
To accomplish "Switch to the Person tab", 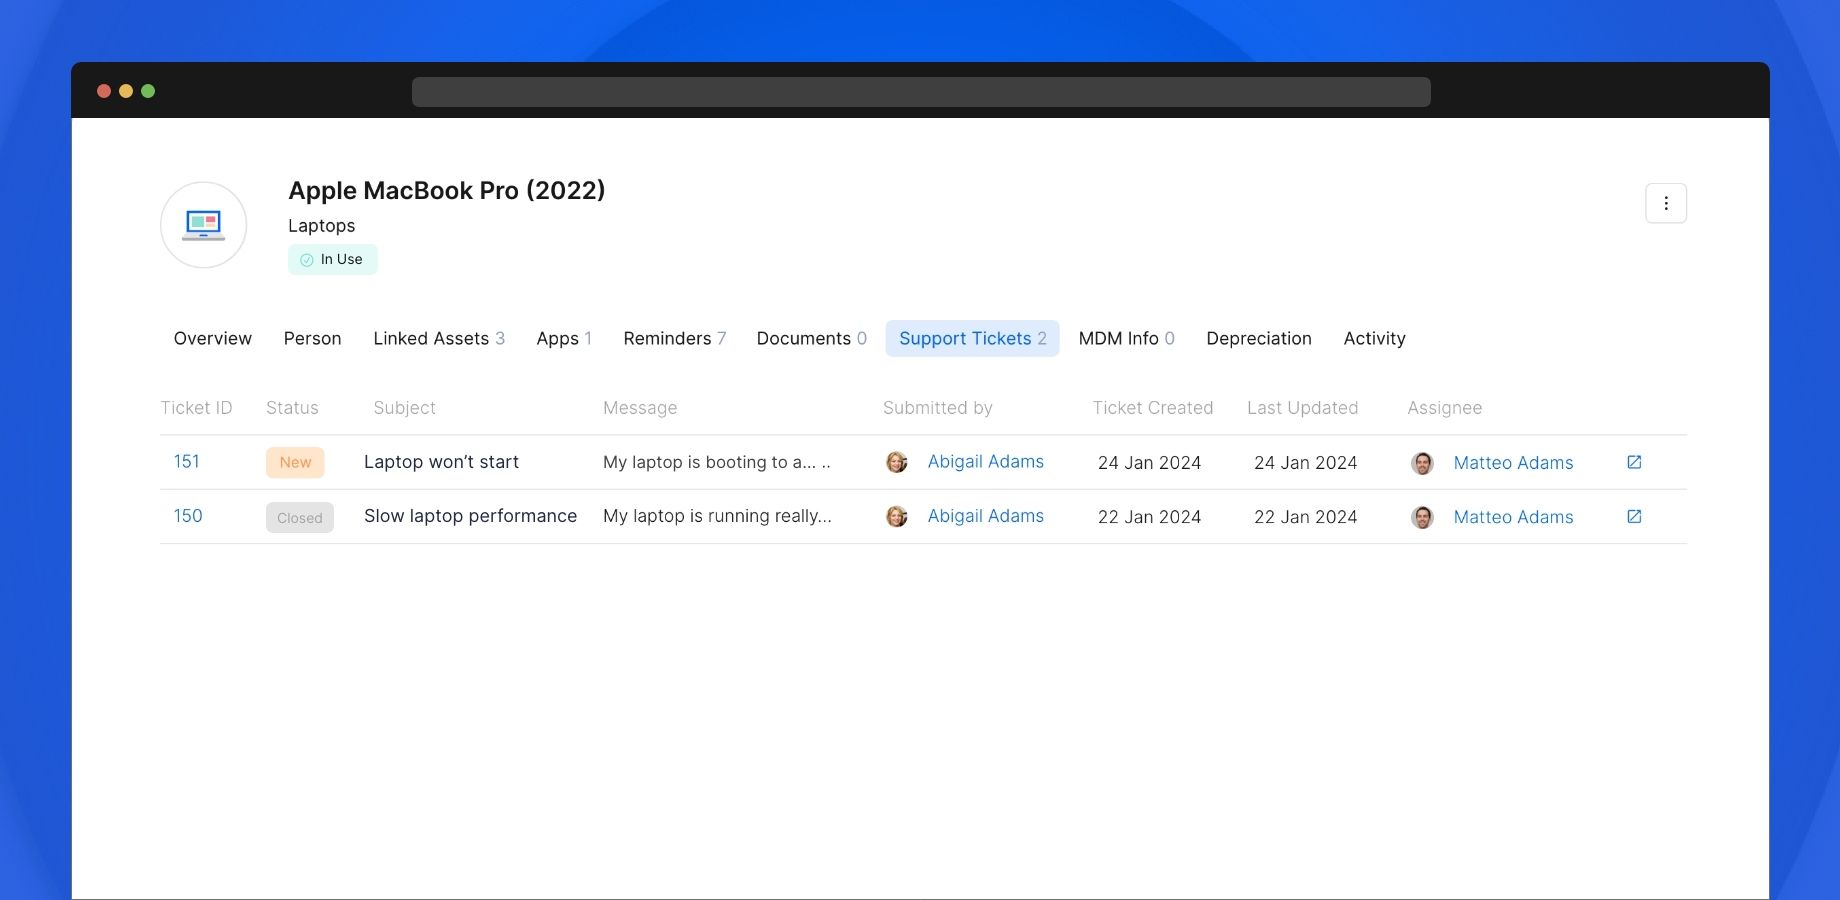I will 312,338.
